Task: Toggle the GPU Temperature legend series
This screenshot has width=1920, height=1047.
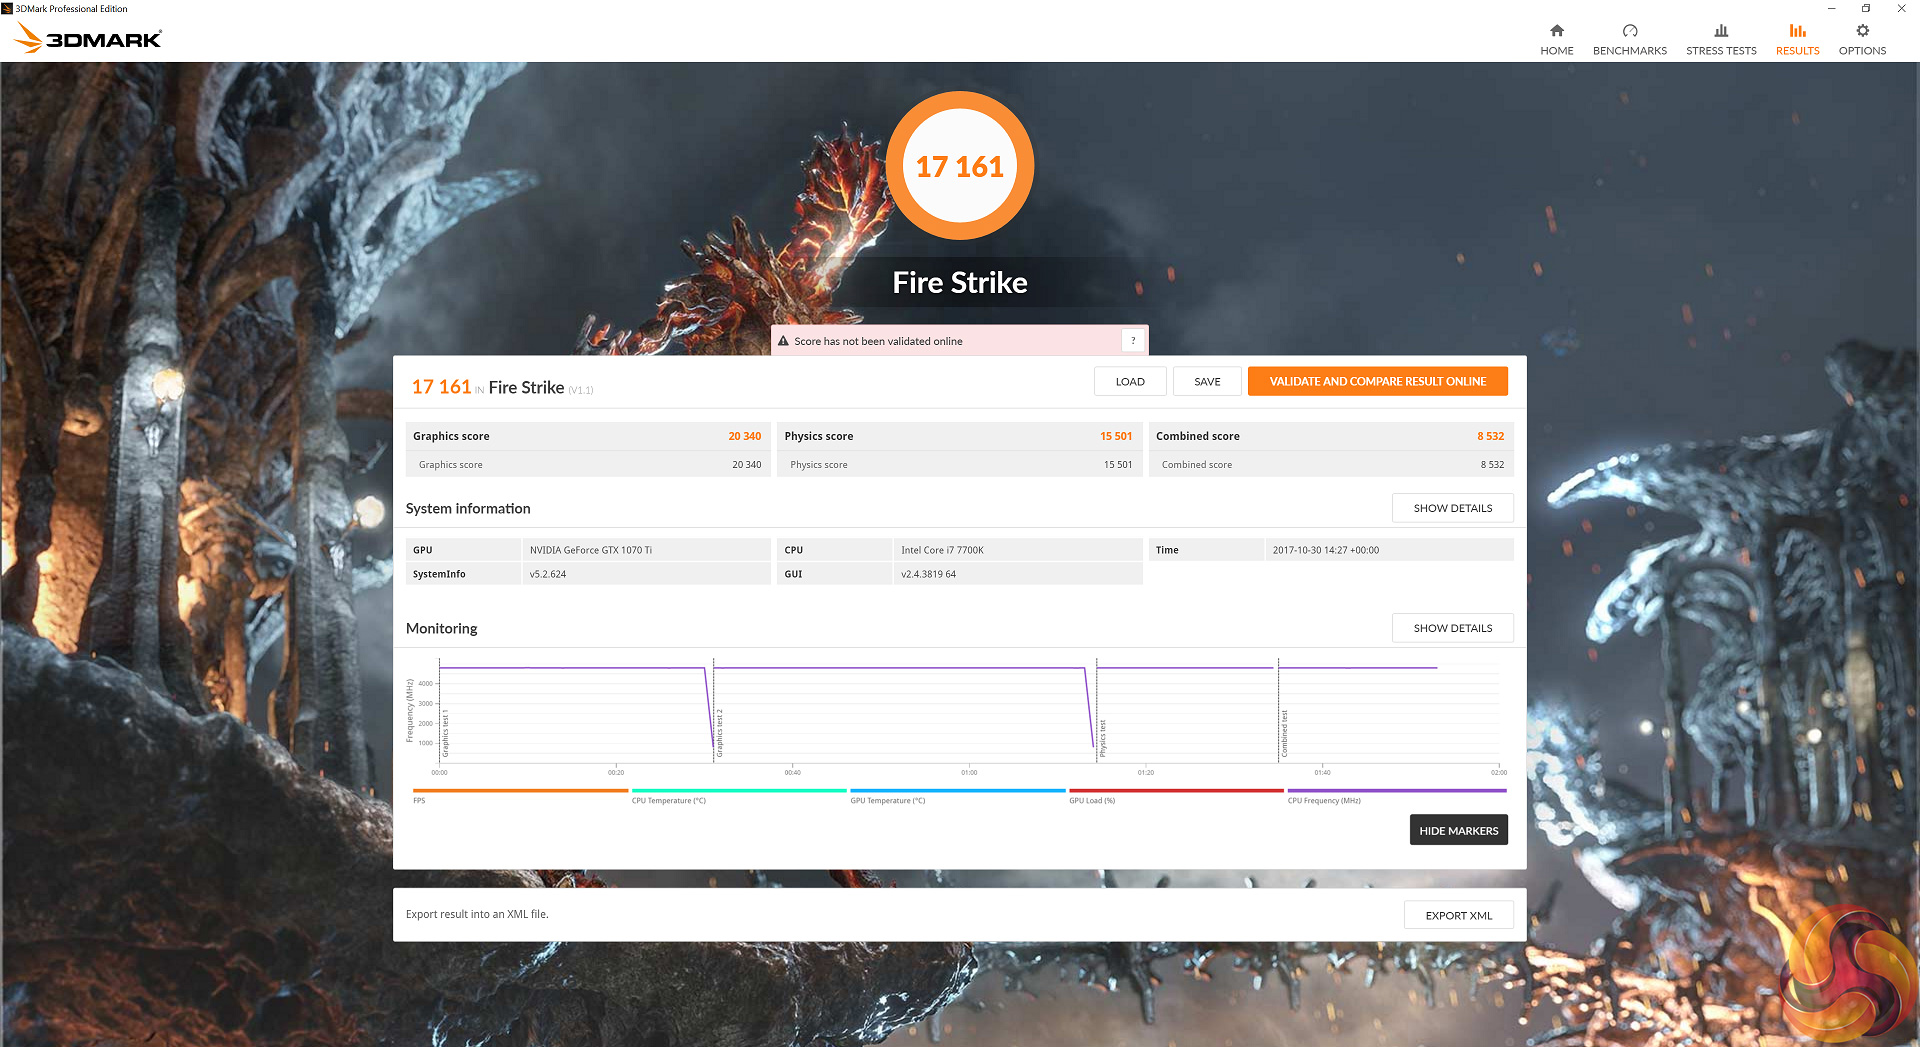Action: click(957, 791)
